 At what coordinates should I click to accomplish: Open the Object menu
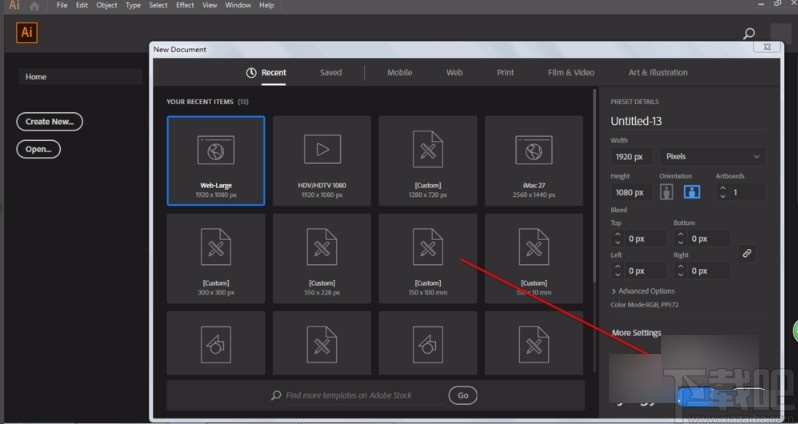(106, 5)
